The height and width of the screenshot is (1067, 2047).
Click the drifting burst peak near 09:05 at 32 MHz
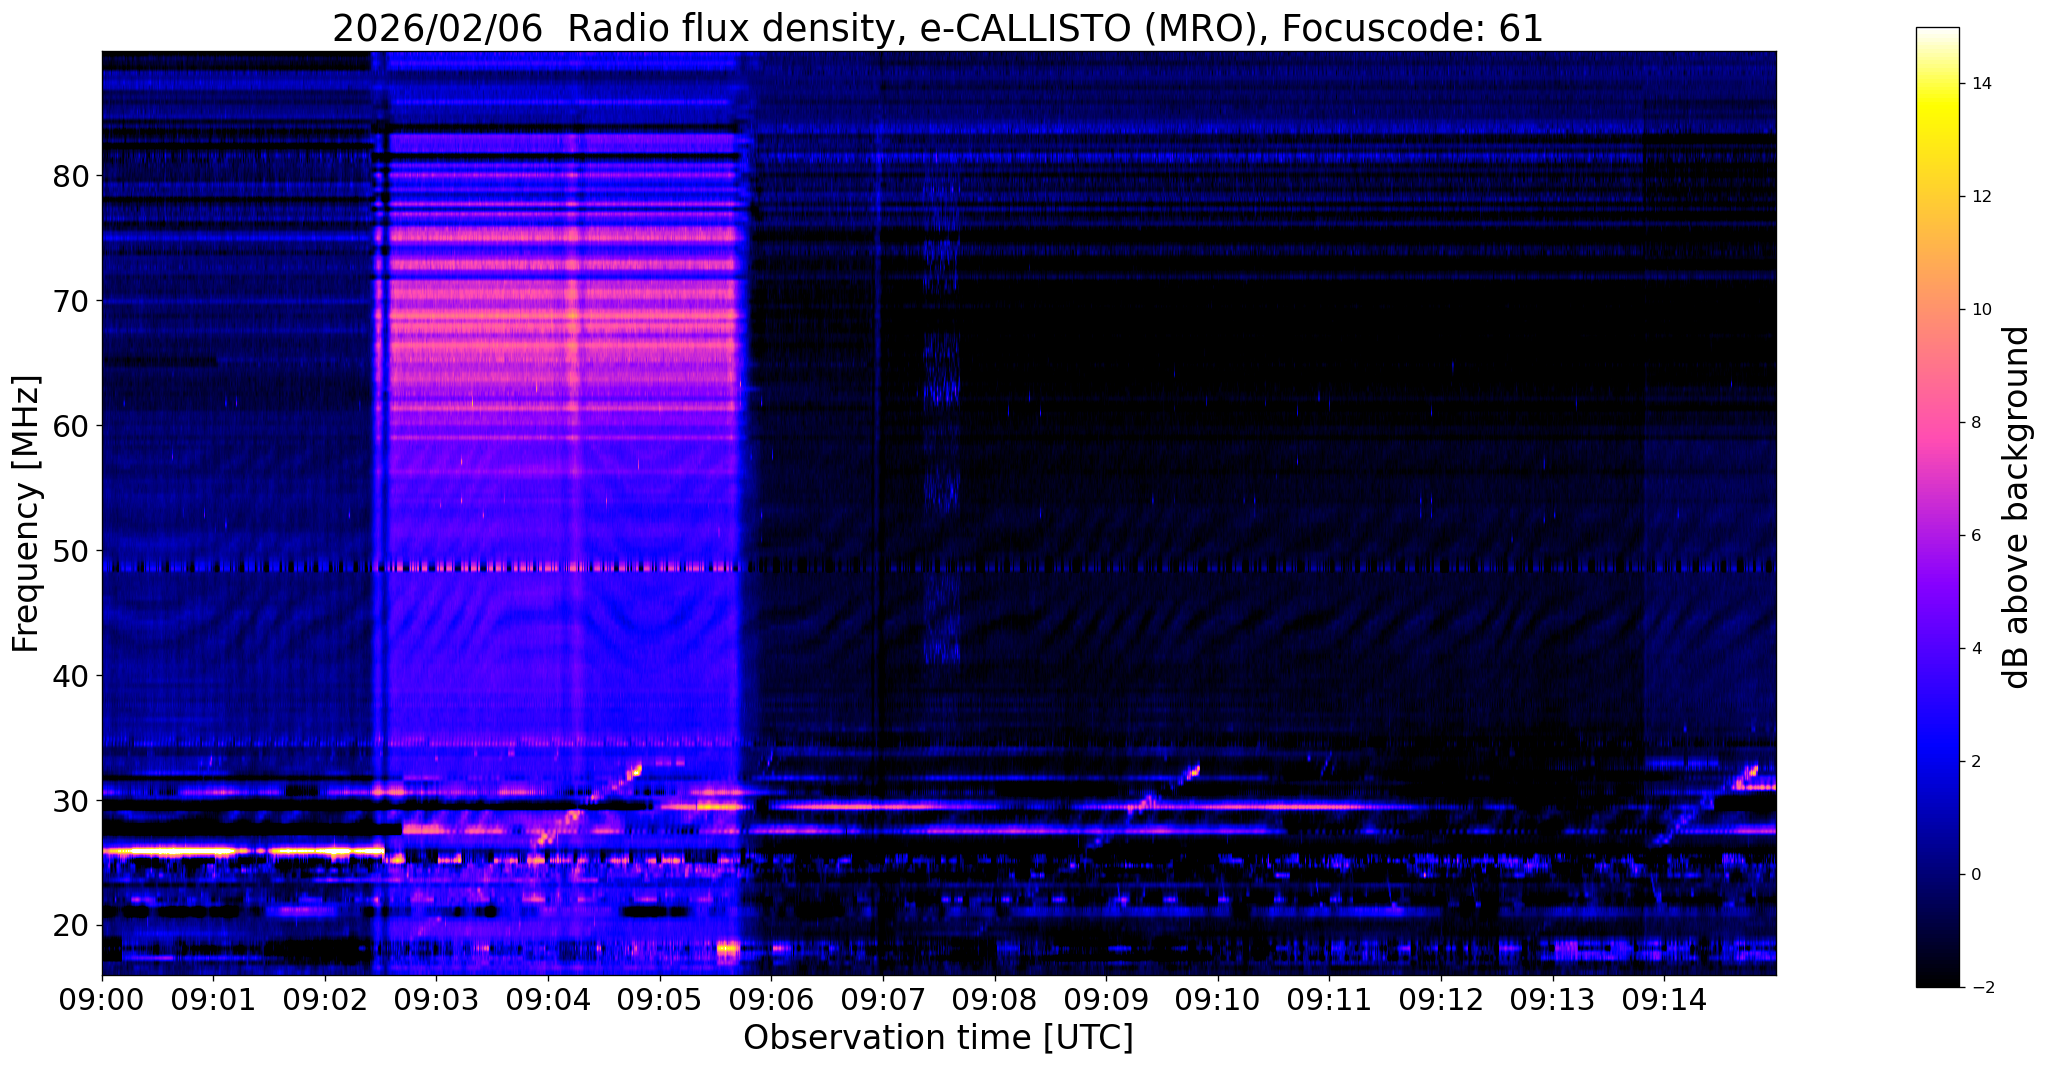(x=634, y=769)
